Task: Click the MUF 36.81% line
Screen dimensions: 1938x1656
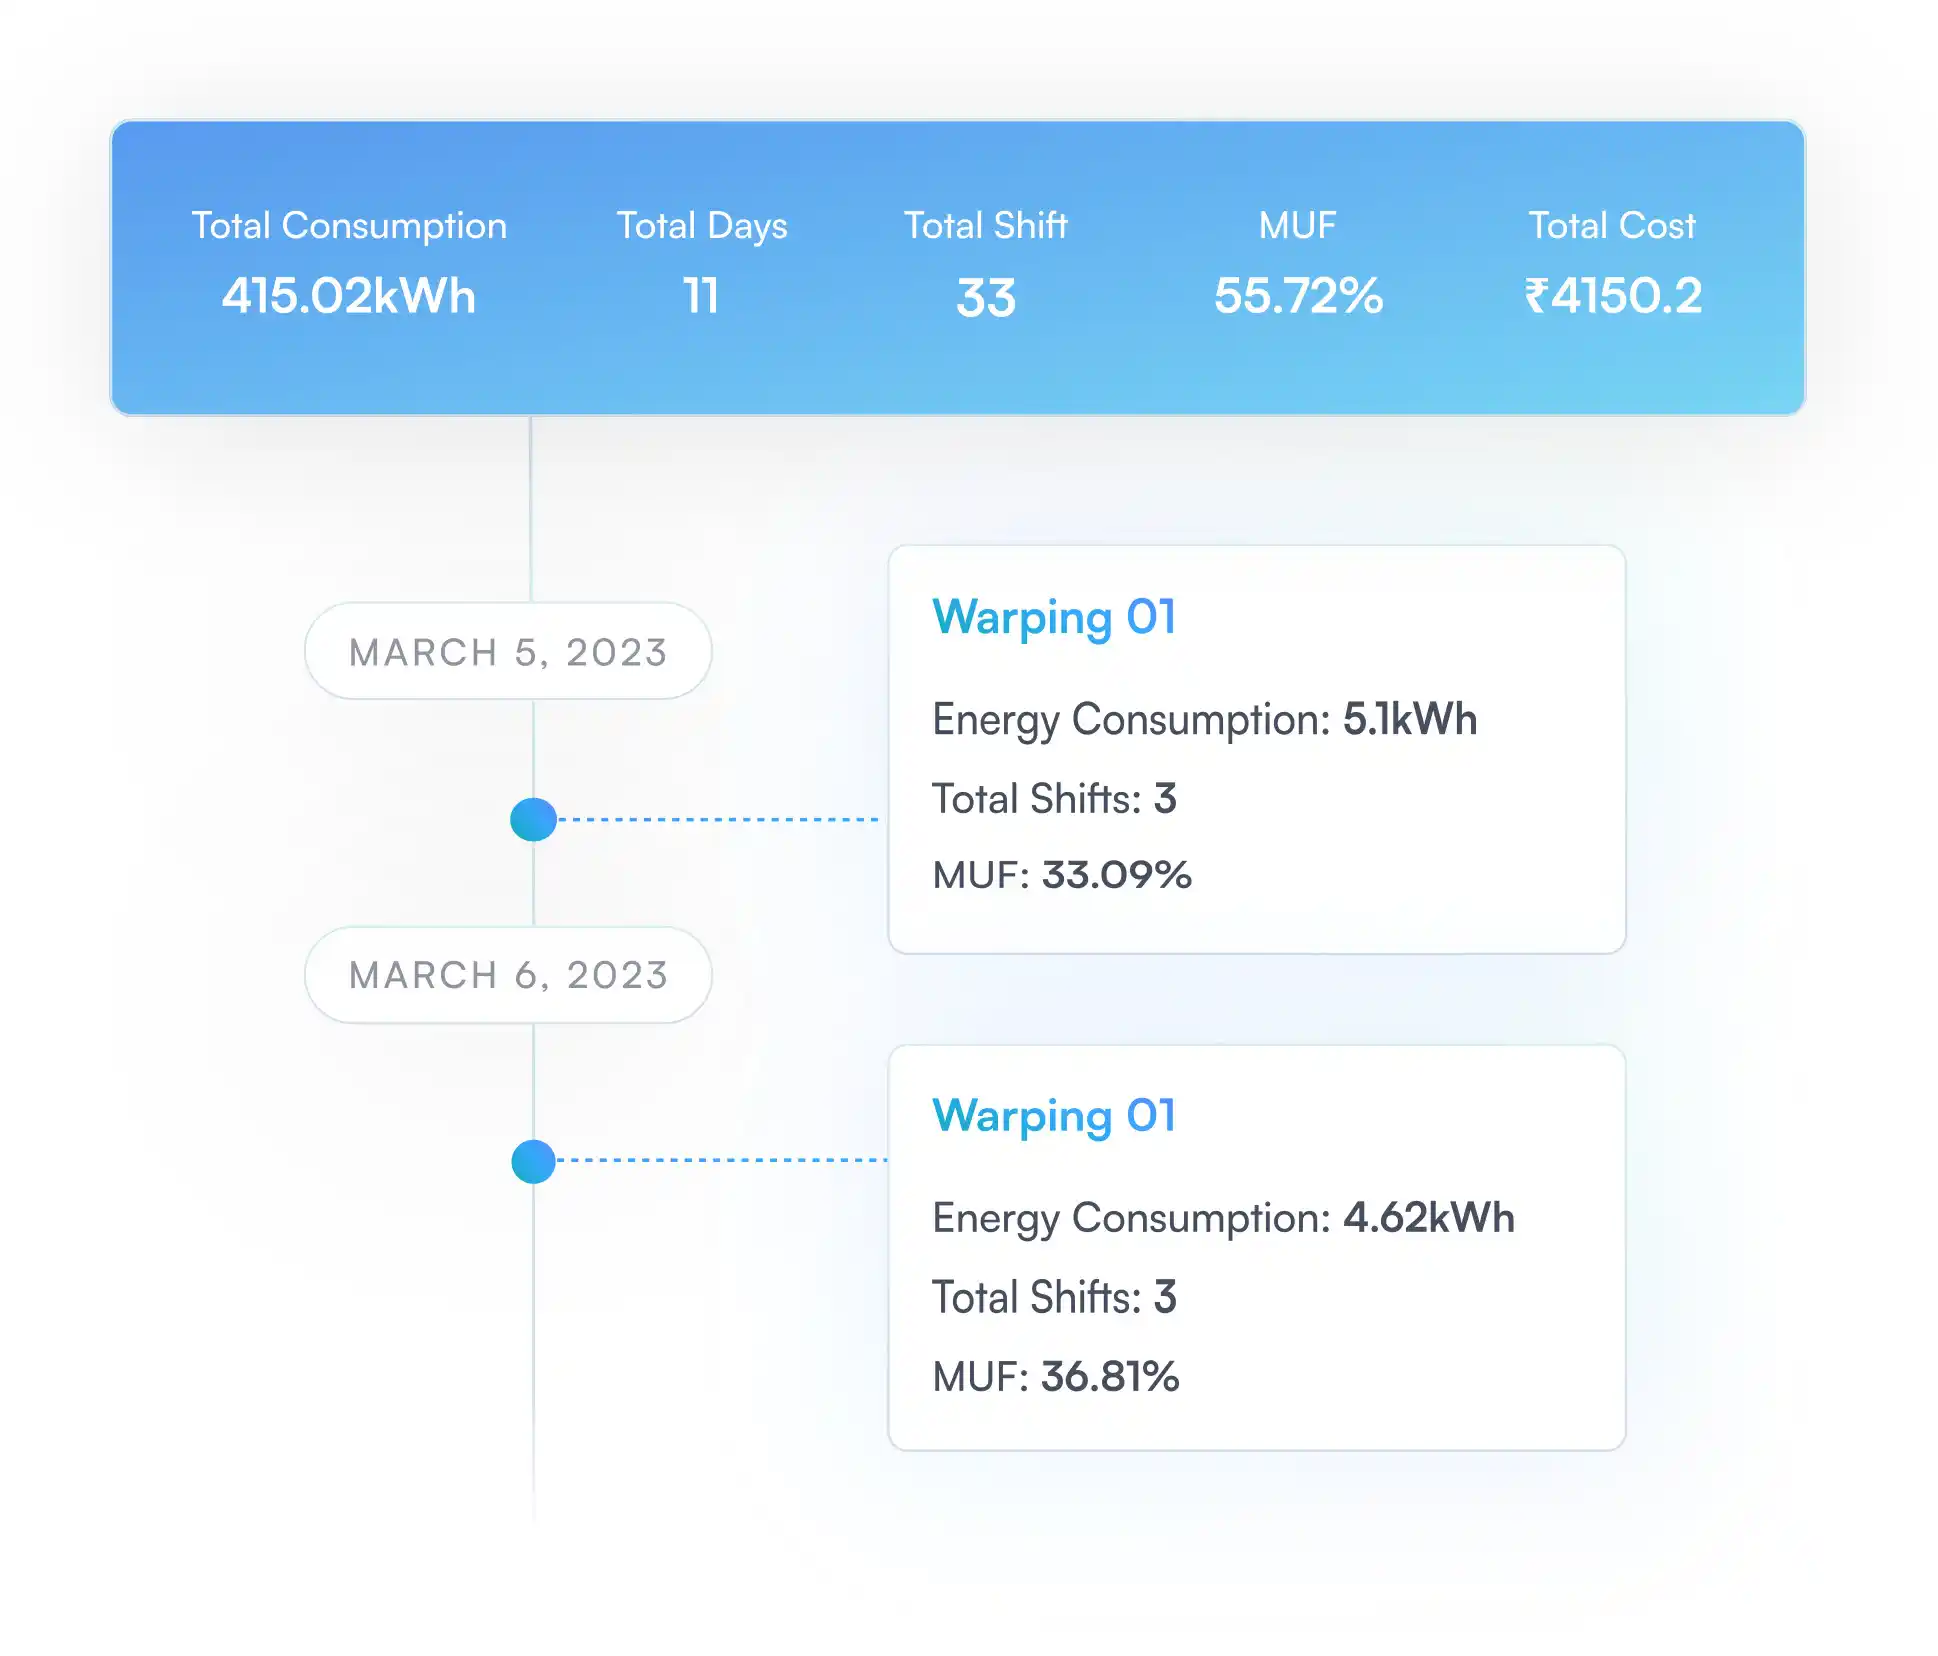Action: coord(1056,1377)
